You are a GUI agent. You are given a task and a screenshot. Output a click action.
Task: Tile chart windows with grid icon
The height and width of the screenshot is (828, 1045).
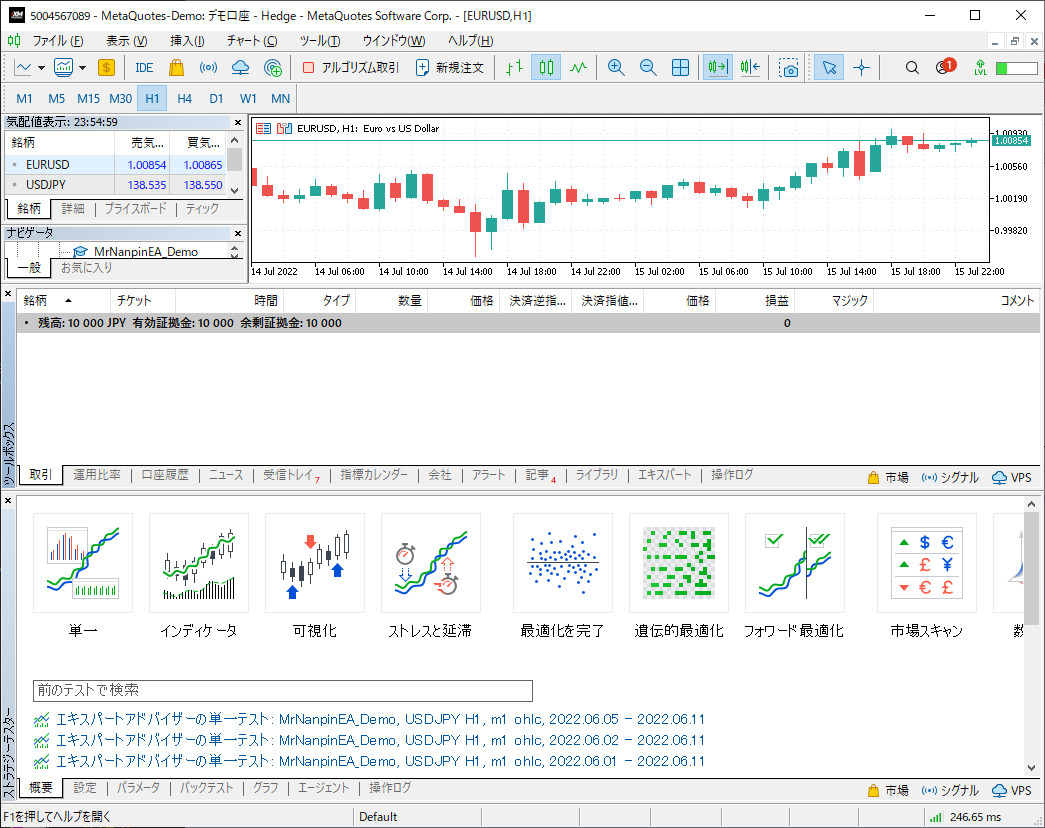click(x=680, y=67)
